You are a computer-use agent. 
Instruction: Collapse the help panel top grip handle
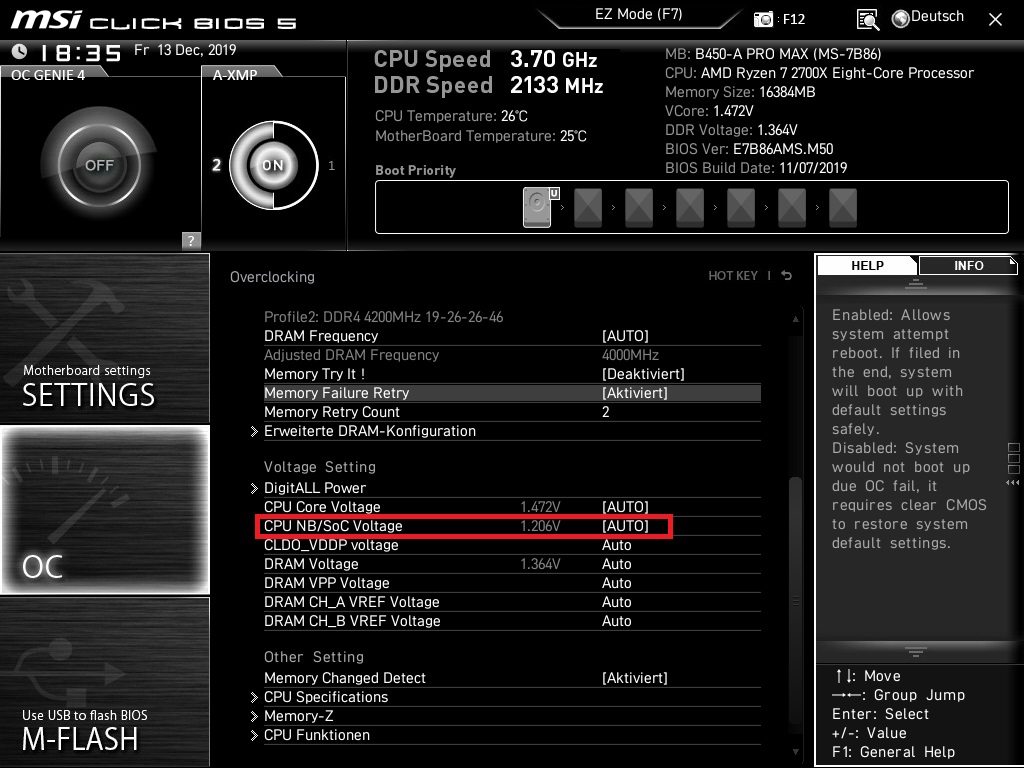tap(916, 283)
